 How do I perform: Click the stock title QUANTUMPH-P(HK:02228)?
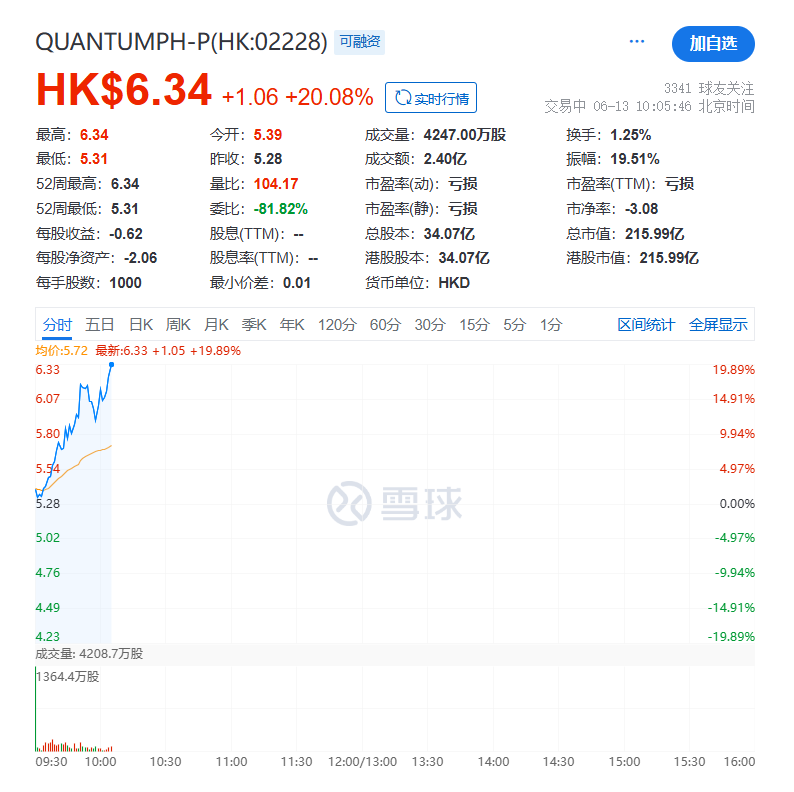(181, 42)
